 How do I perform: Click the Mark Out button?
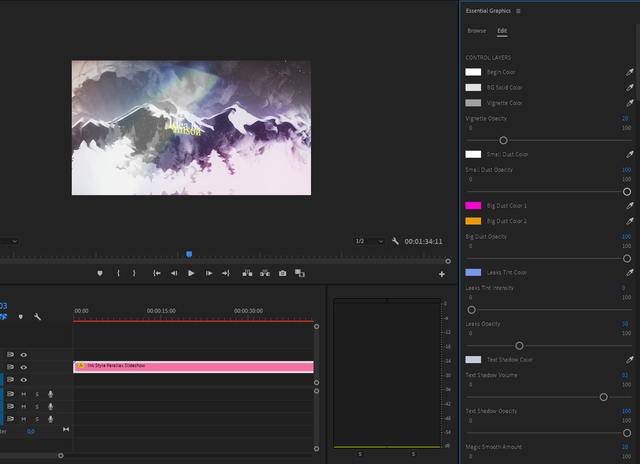[x=134, y=273]
